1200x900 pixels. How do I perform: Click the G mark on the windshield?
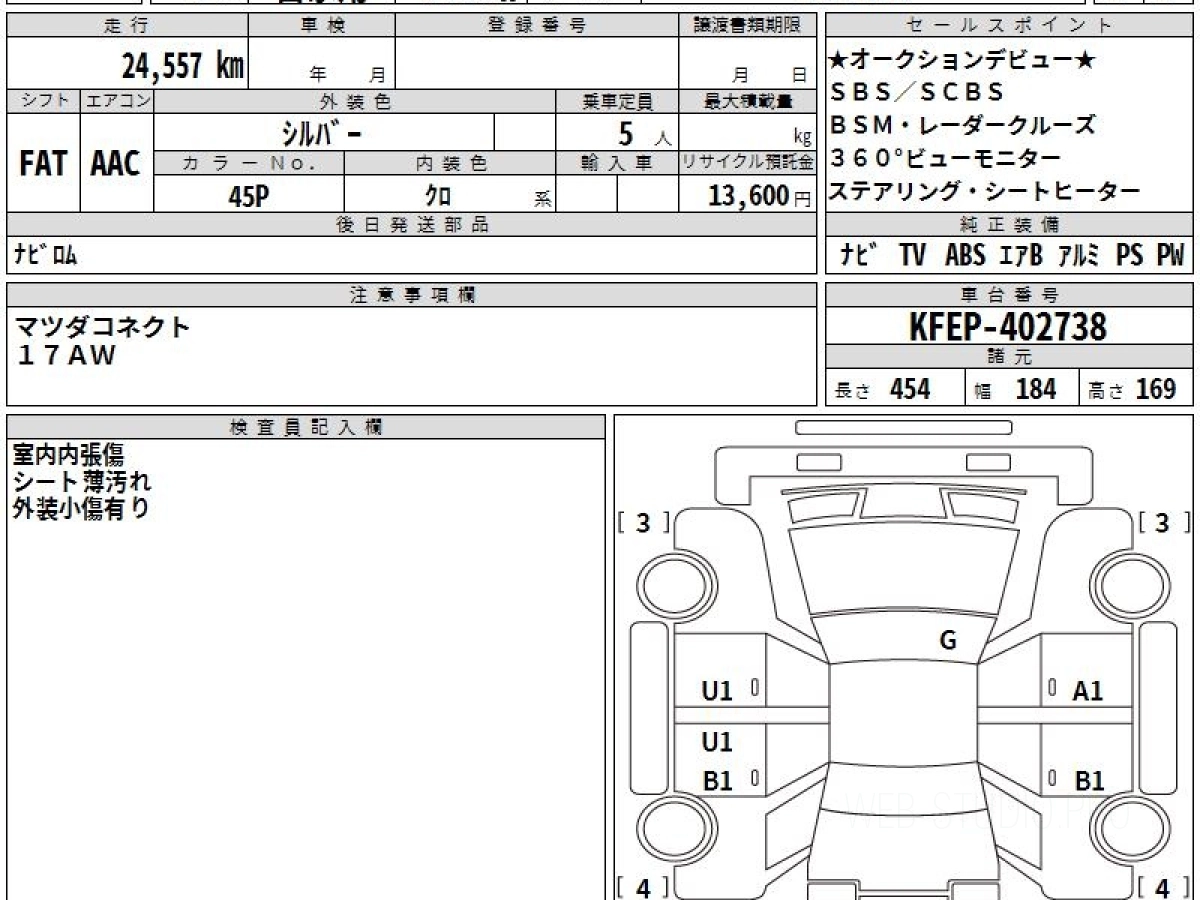(948, 641)
